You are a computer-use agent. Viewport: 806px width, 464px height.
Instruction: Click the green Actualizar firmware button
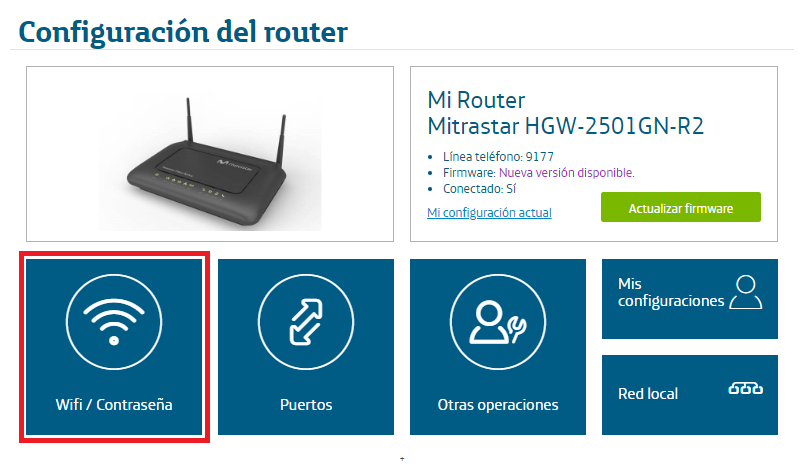681,207
